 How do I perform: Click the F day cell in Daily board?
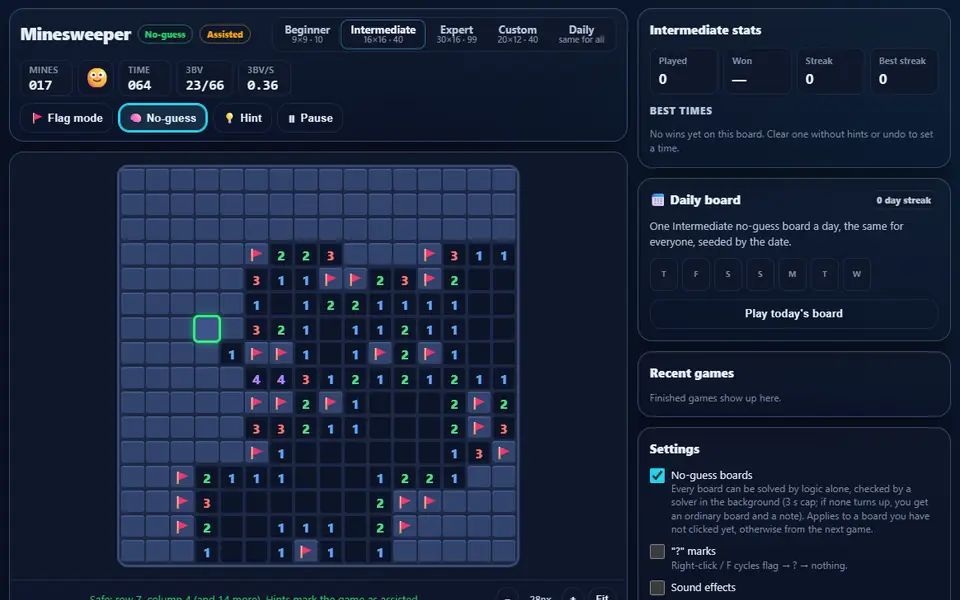[696, 274]
